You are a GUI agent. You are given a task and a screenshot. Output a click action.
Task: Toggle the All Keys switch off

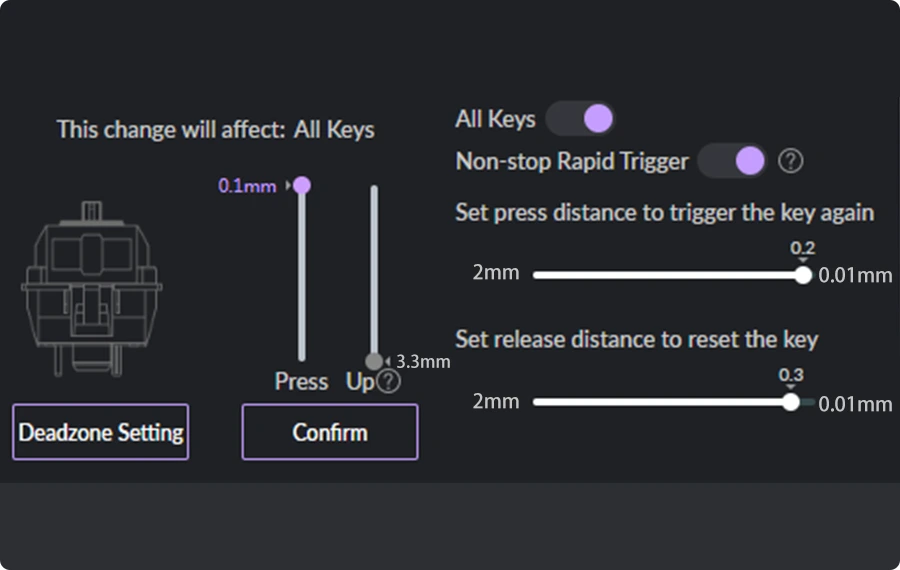point(580,119)
